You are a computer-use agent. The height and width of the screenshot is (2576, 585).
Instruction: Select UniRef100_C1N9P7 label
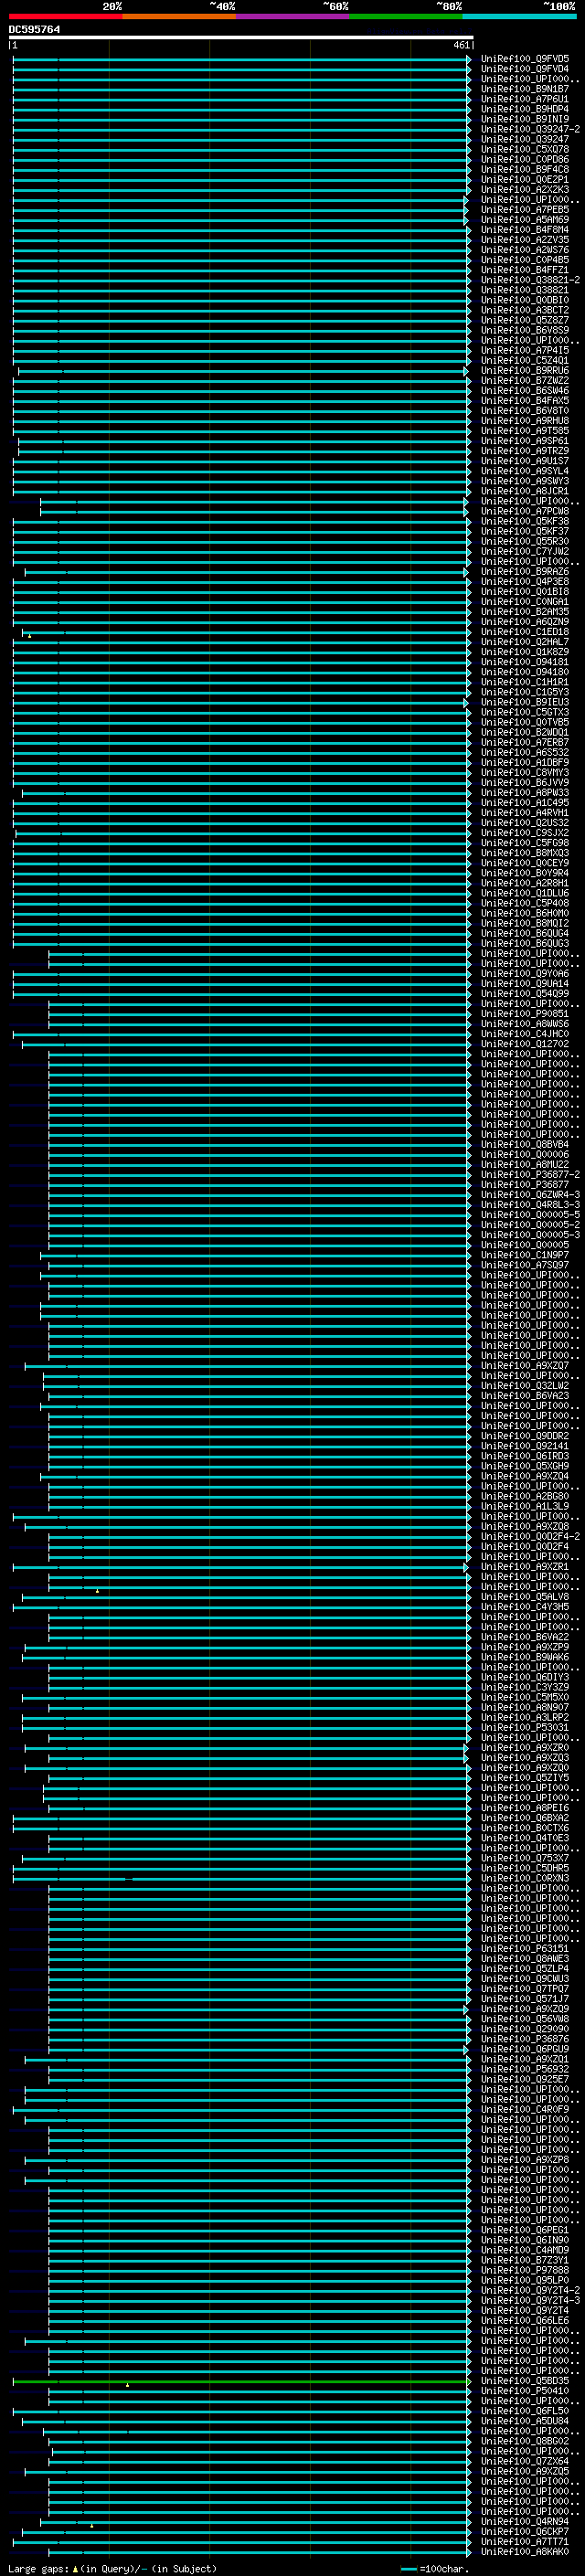[525, 1255]
